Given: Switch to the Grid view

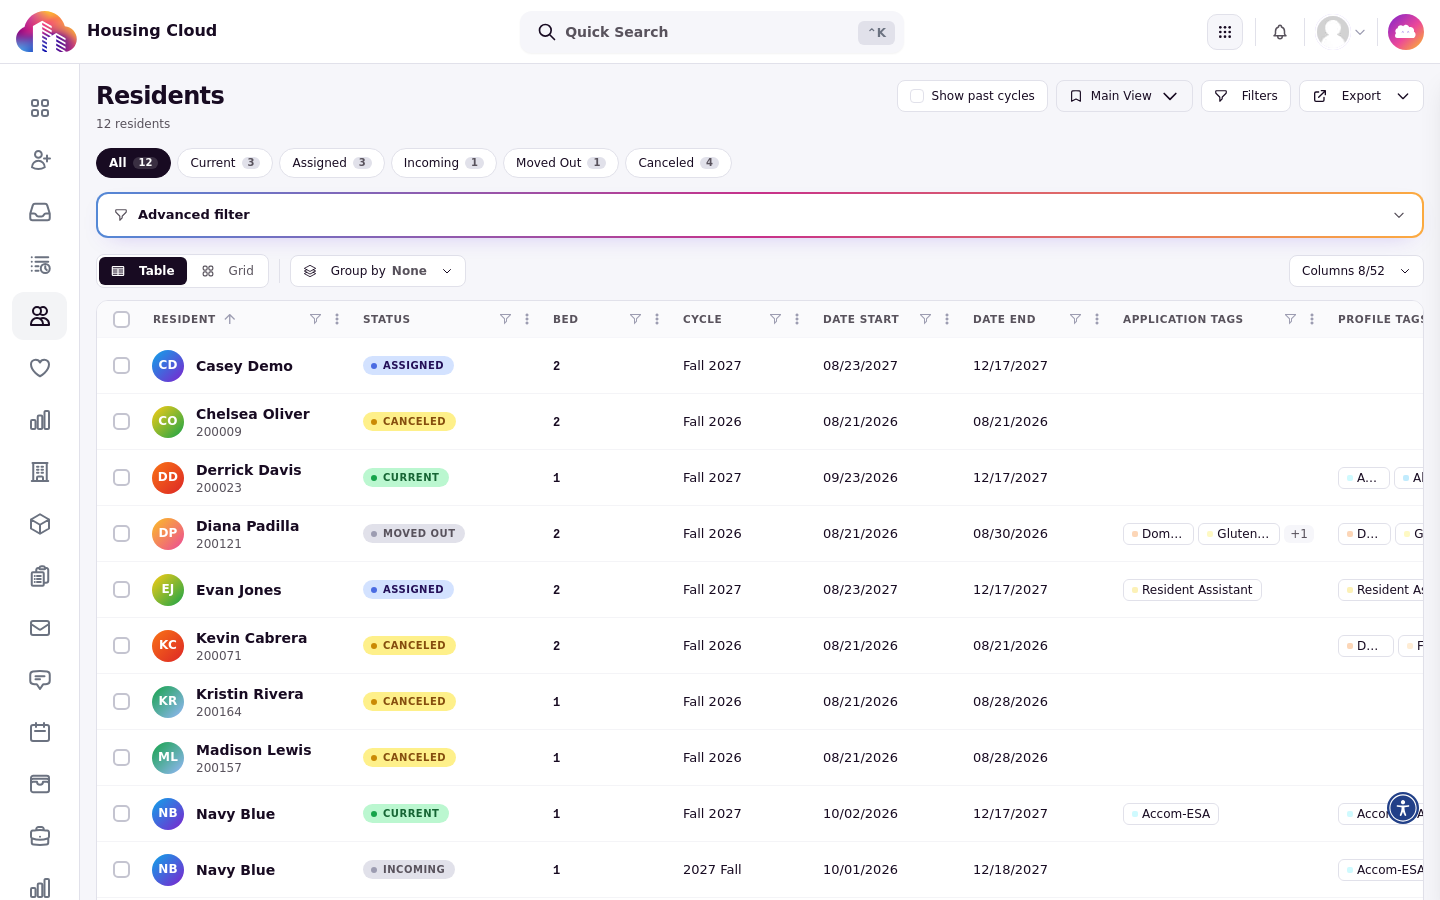Looking at the screenshot, I should [x=228, y=271].
